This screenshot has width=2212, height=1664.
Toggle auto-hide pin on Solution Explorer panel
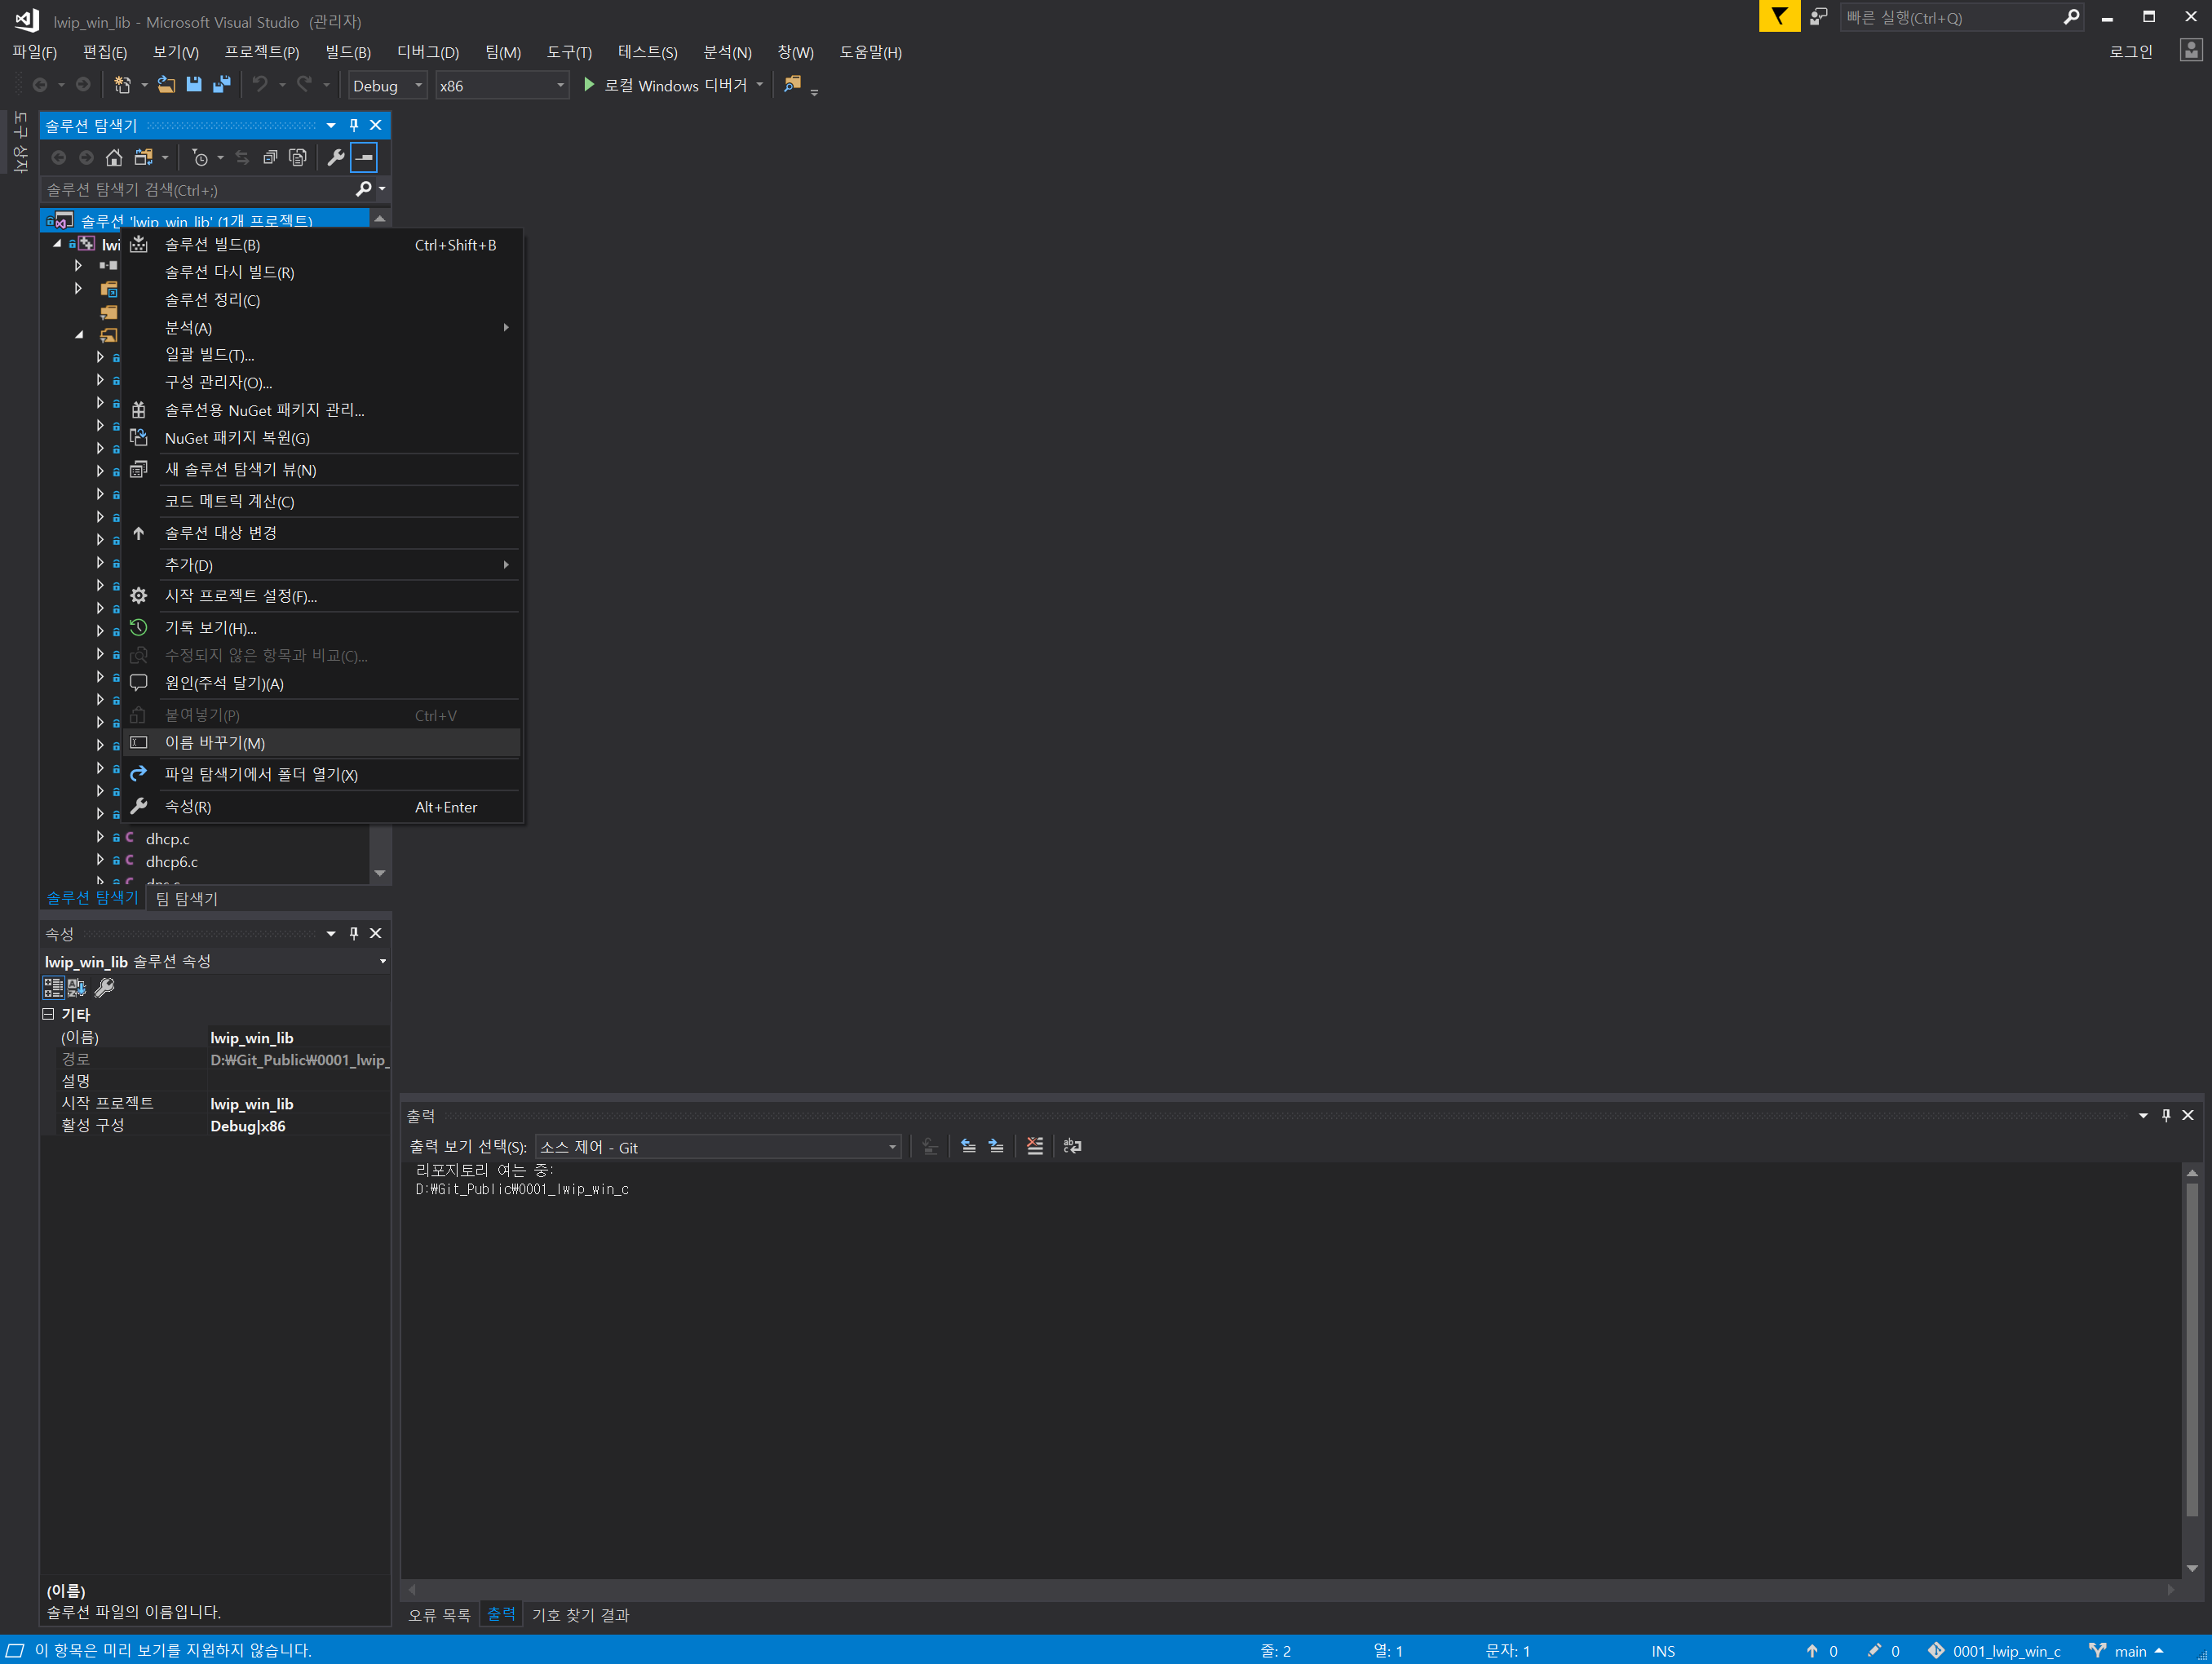[353, 125]
